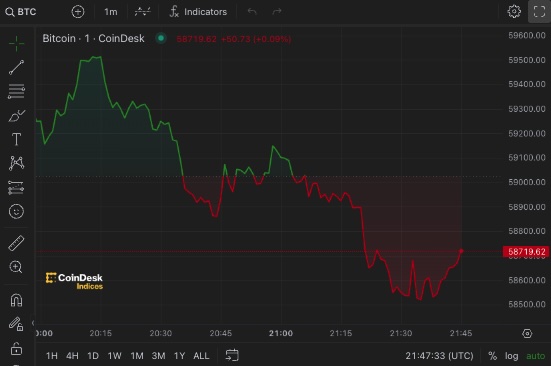Set range to 1W
Viewport: 551px width, 366px height.
(x=114, y=356)
